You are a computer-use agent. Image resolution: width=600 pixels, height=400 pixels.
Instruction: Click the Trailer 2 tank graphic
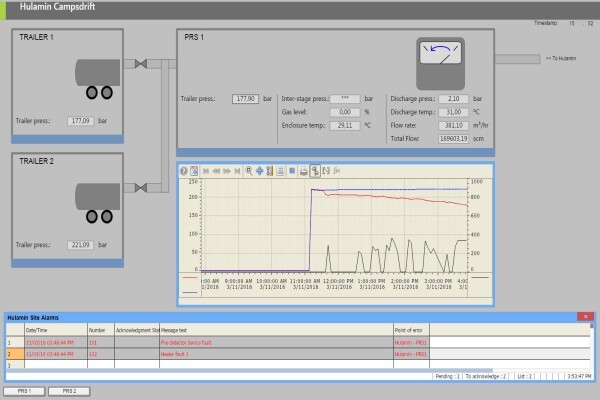[x=98, y=203]
